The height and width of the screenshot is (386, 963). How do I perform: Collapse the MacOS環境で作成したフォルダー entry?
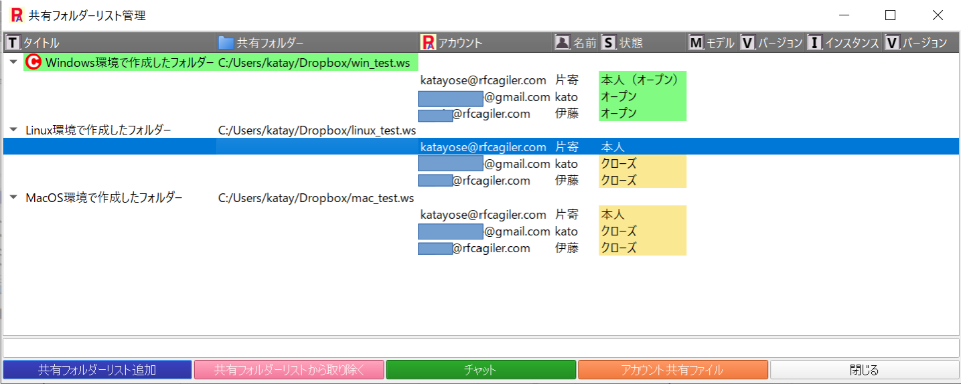pos(13,198)
